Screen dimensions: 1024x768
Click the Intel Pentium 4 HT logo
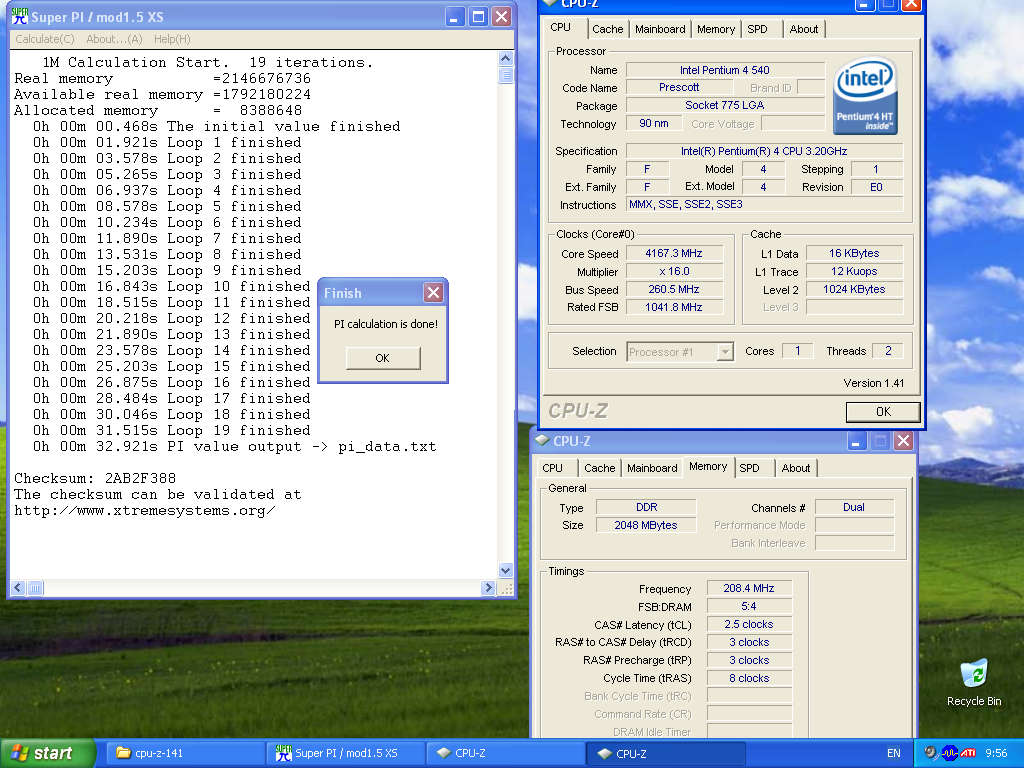(865, 96)
